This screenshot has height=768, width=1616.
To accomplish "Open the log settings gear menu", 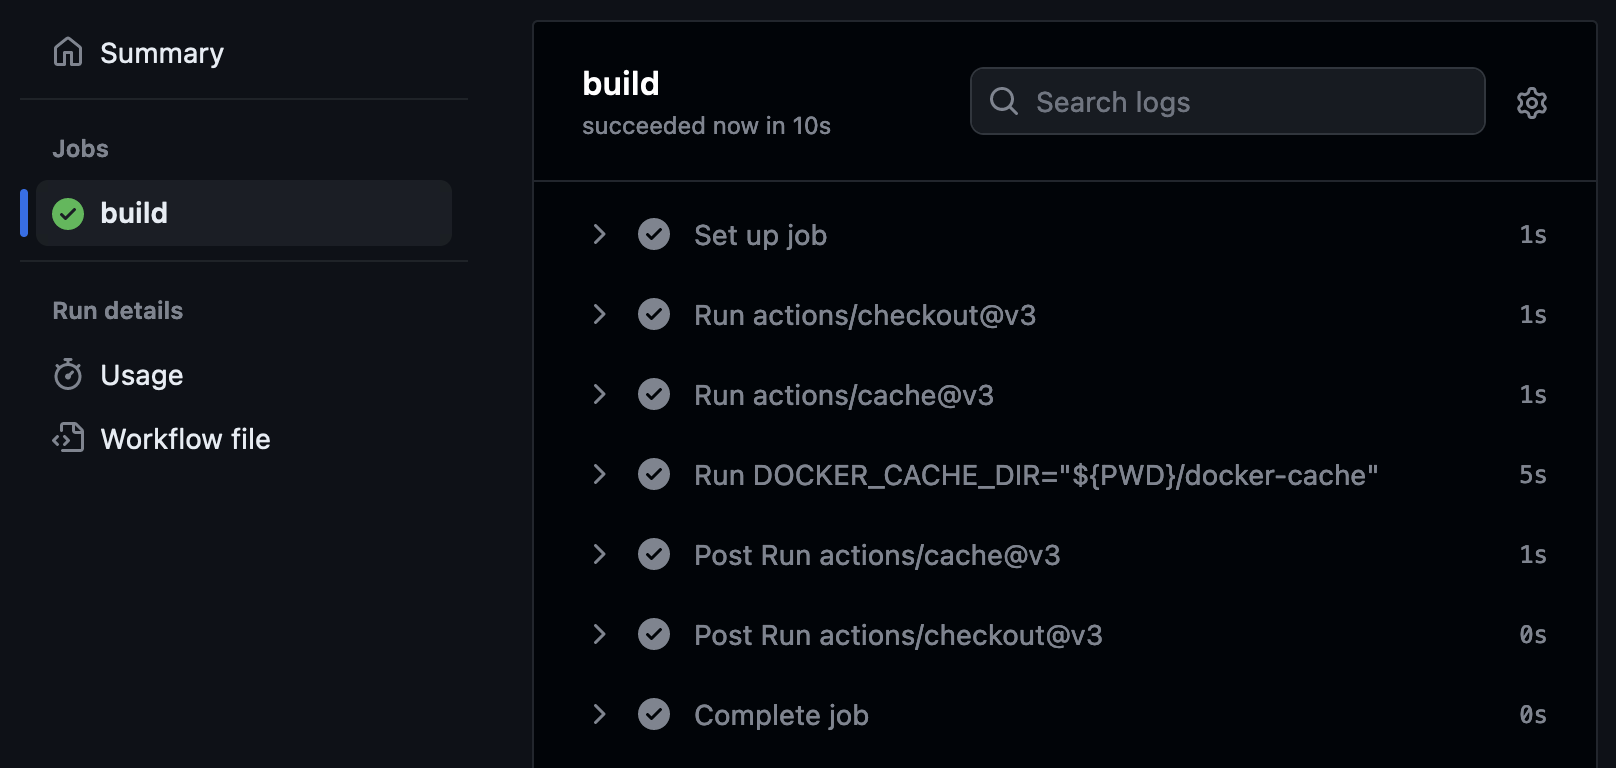I will point(1531,102).
